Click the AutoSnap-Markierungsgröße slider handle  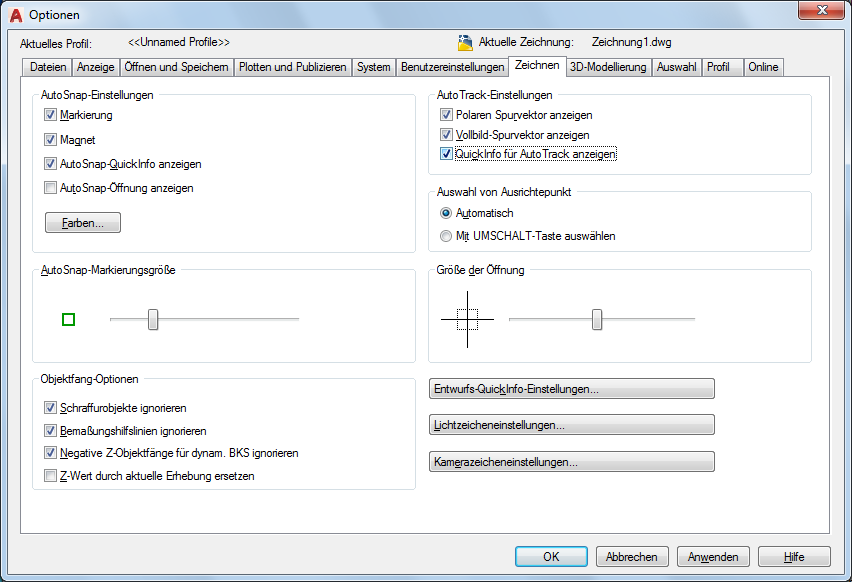click(x=153, y=319)
